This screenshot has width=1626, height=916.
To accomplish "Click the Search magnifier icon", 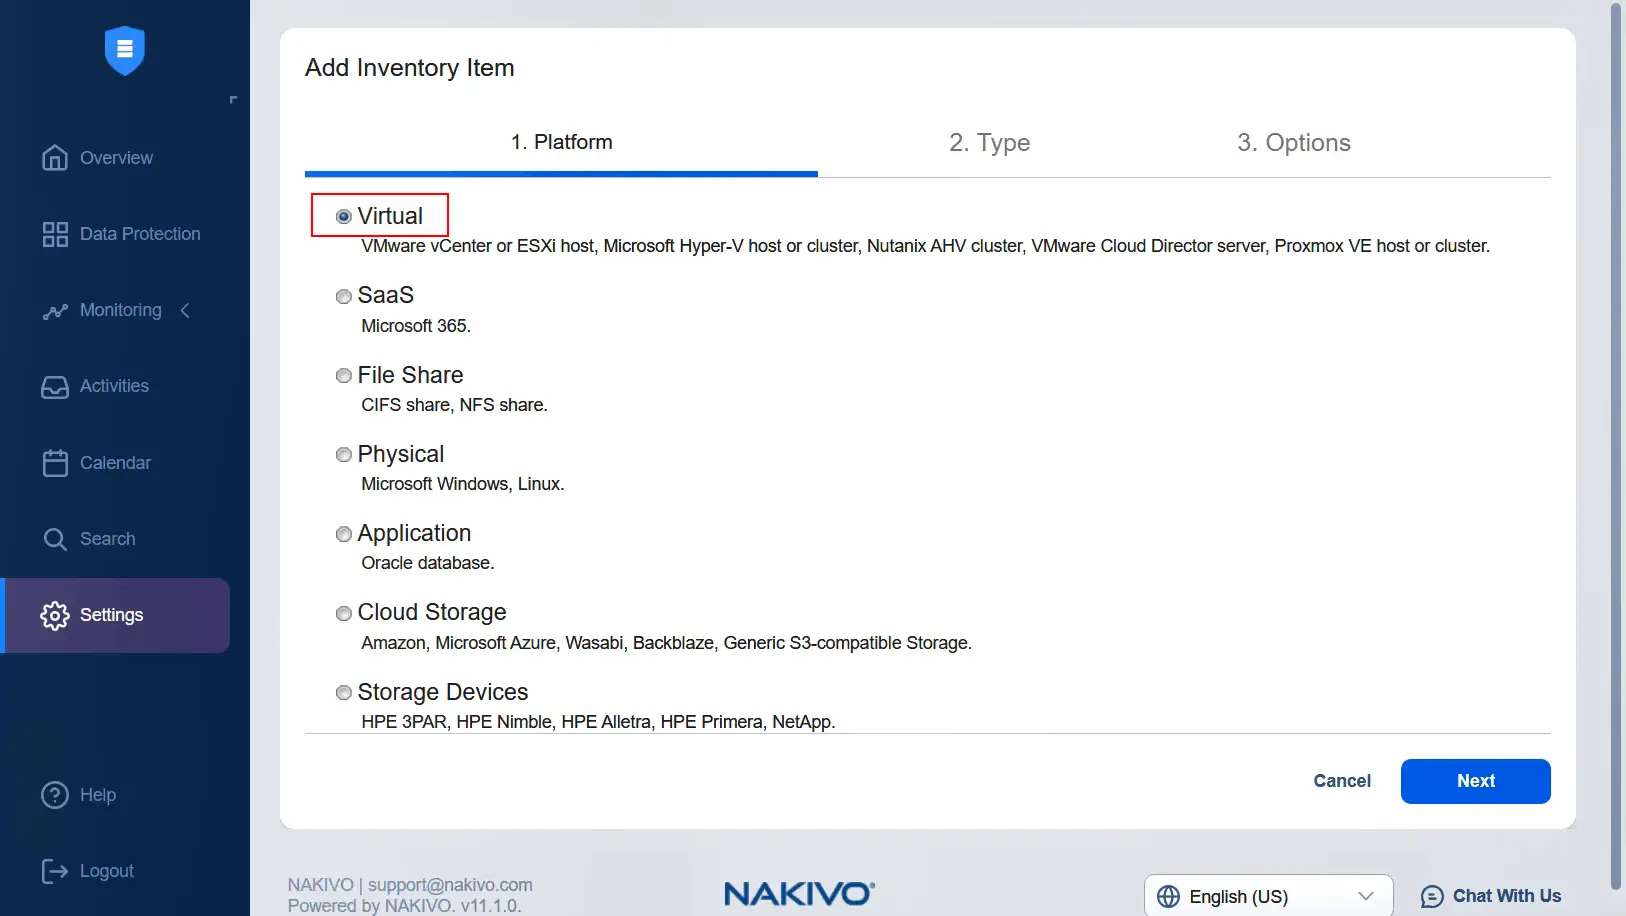I will click(55, 540).
